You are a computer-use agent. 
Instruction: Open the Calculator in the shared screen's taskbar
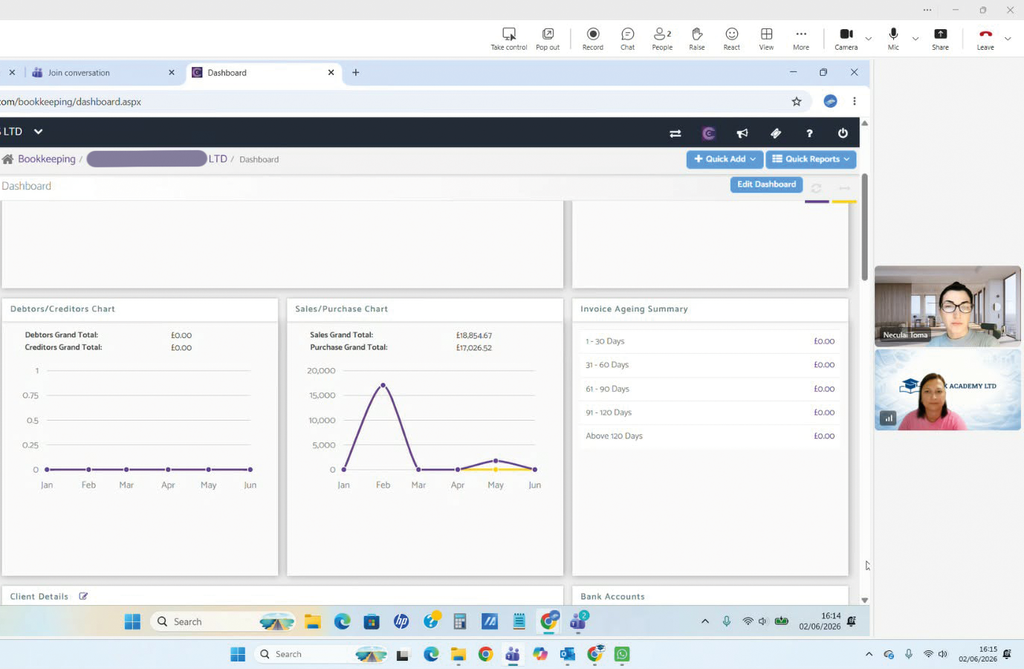point(460,621)
